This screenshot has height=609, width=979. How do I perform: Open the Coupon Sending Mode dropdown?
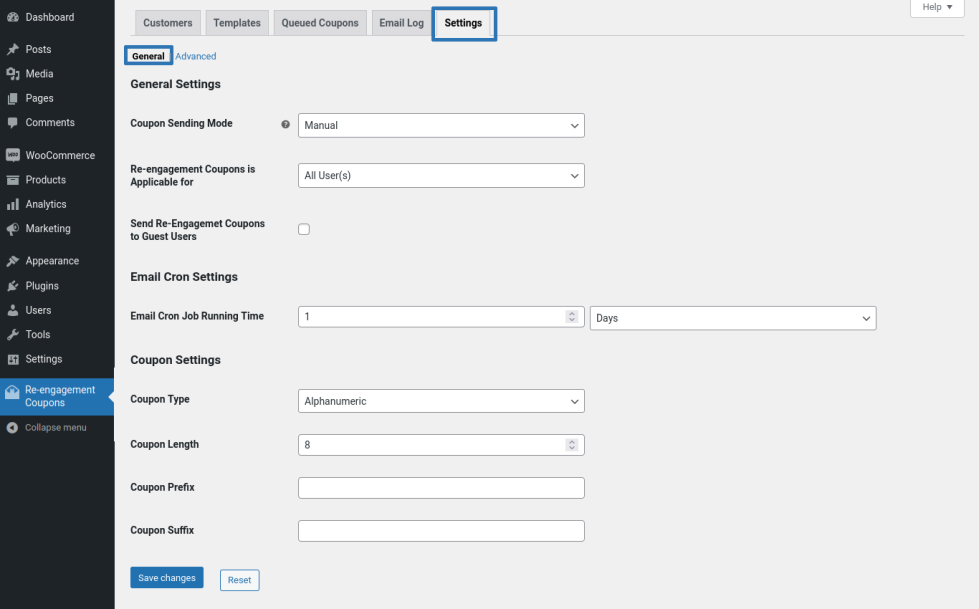click(x=441, y=125)
